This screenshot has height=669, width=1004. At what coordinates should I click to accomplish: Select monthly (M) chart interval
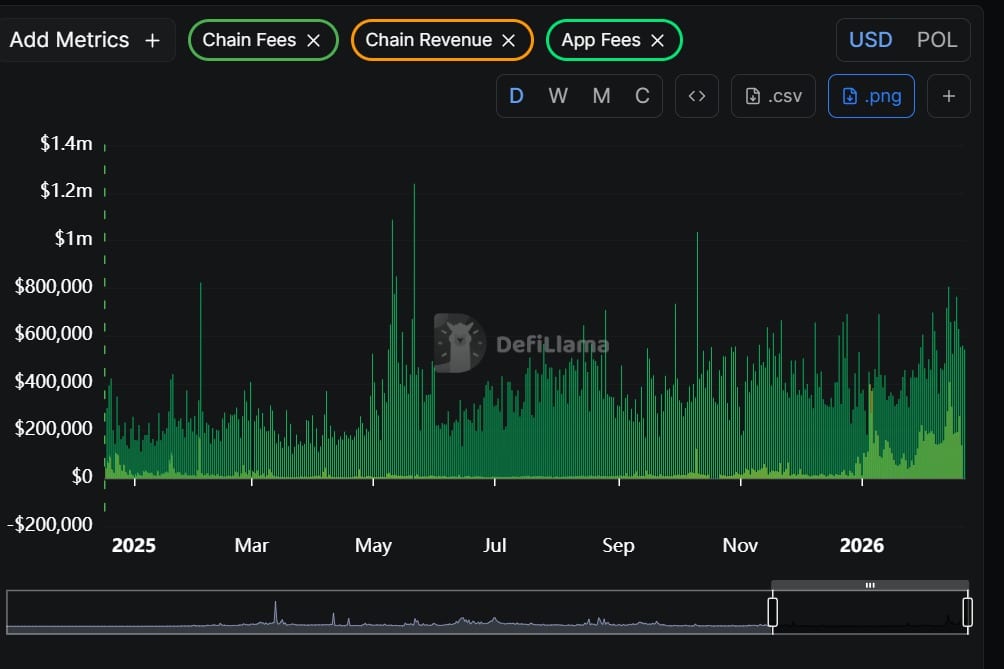tap(601, 96)
